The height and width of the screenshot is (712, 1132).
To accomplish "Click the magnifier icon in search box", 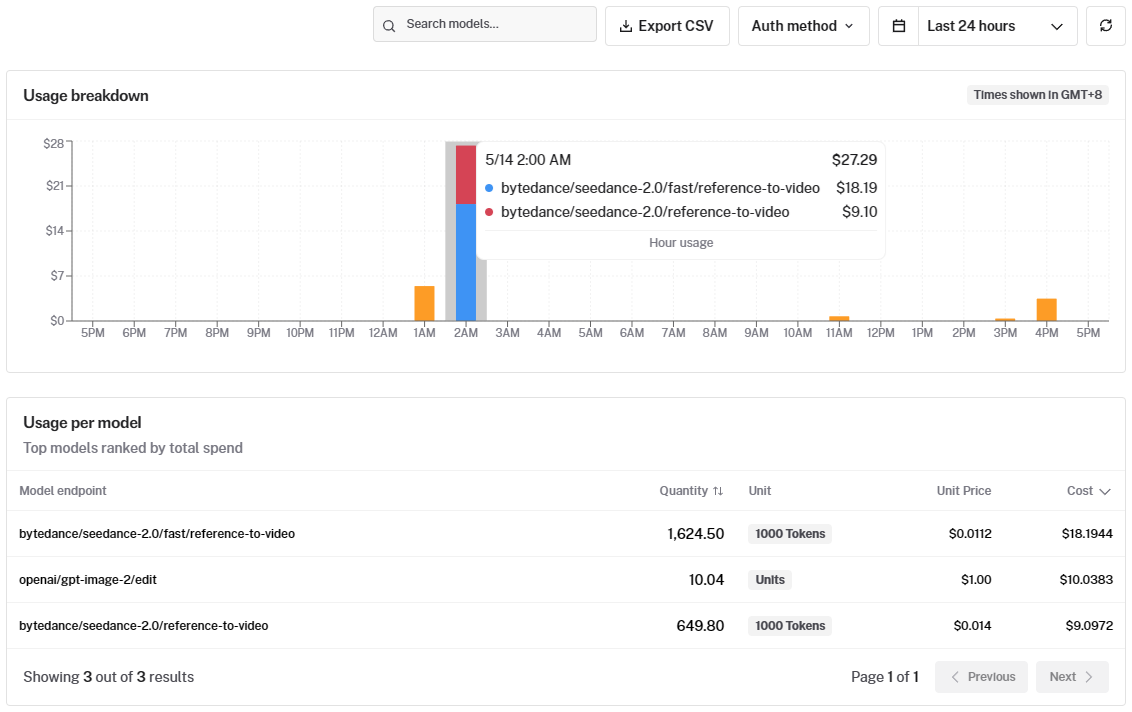I will click(389, 26).
